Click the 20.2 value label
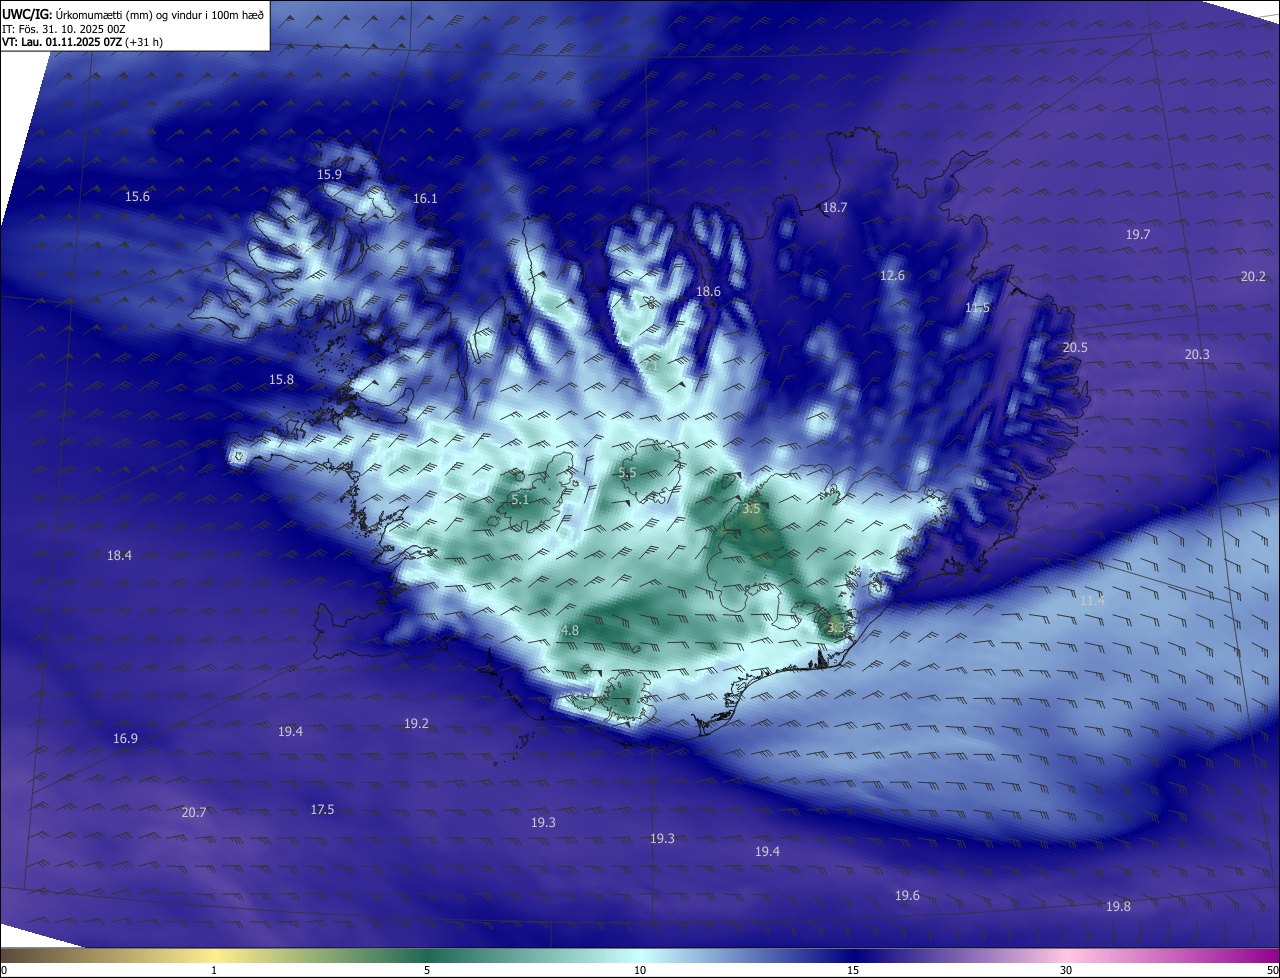The width and height of the screenshot is (1280, 978). (x=1253, y=277)
